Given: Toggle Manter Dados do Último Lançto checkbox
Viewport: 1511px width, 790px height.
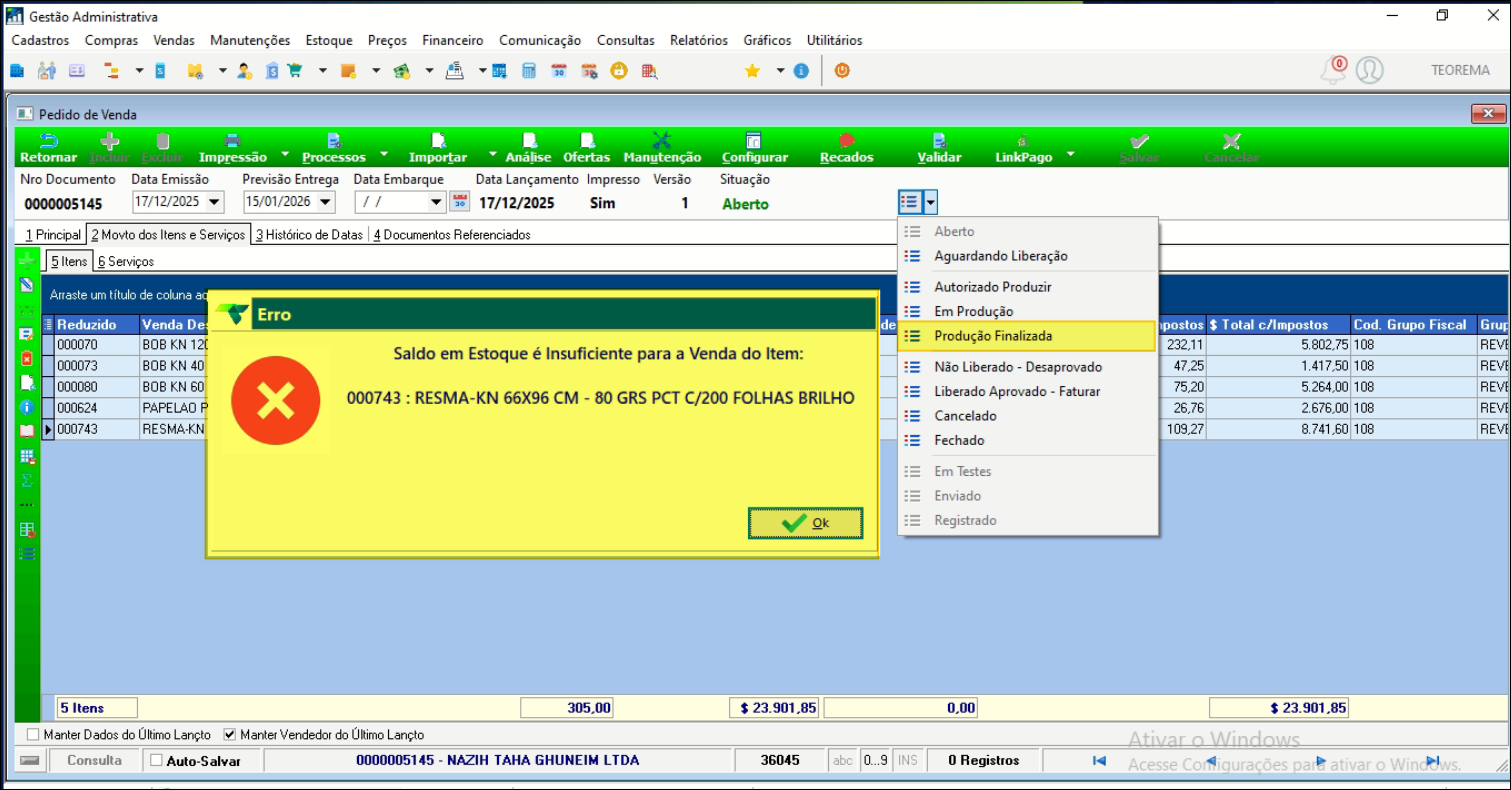Looking at the screenshot, I should 33,734.
